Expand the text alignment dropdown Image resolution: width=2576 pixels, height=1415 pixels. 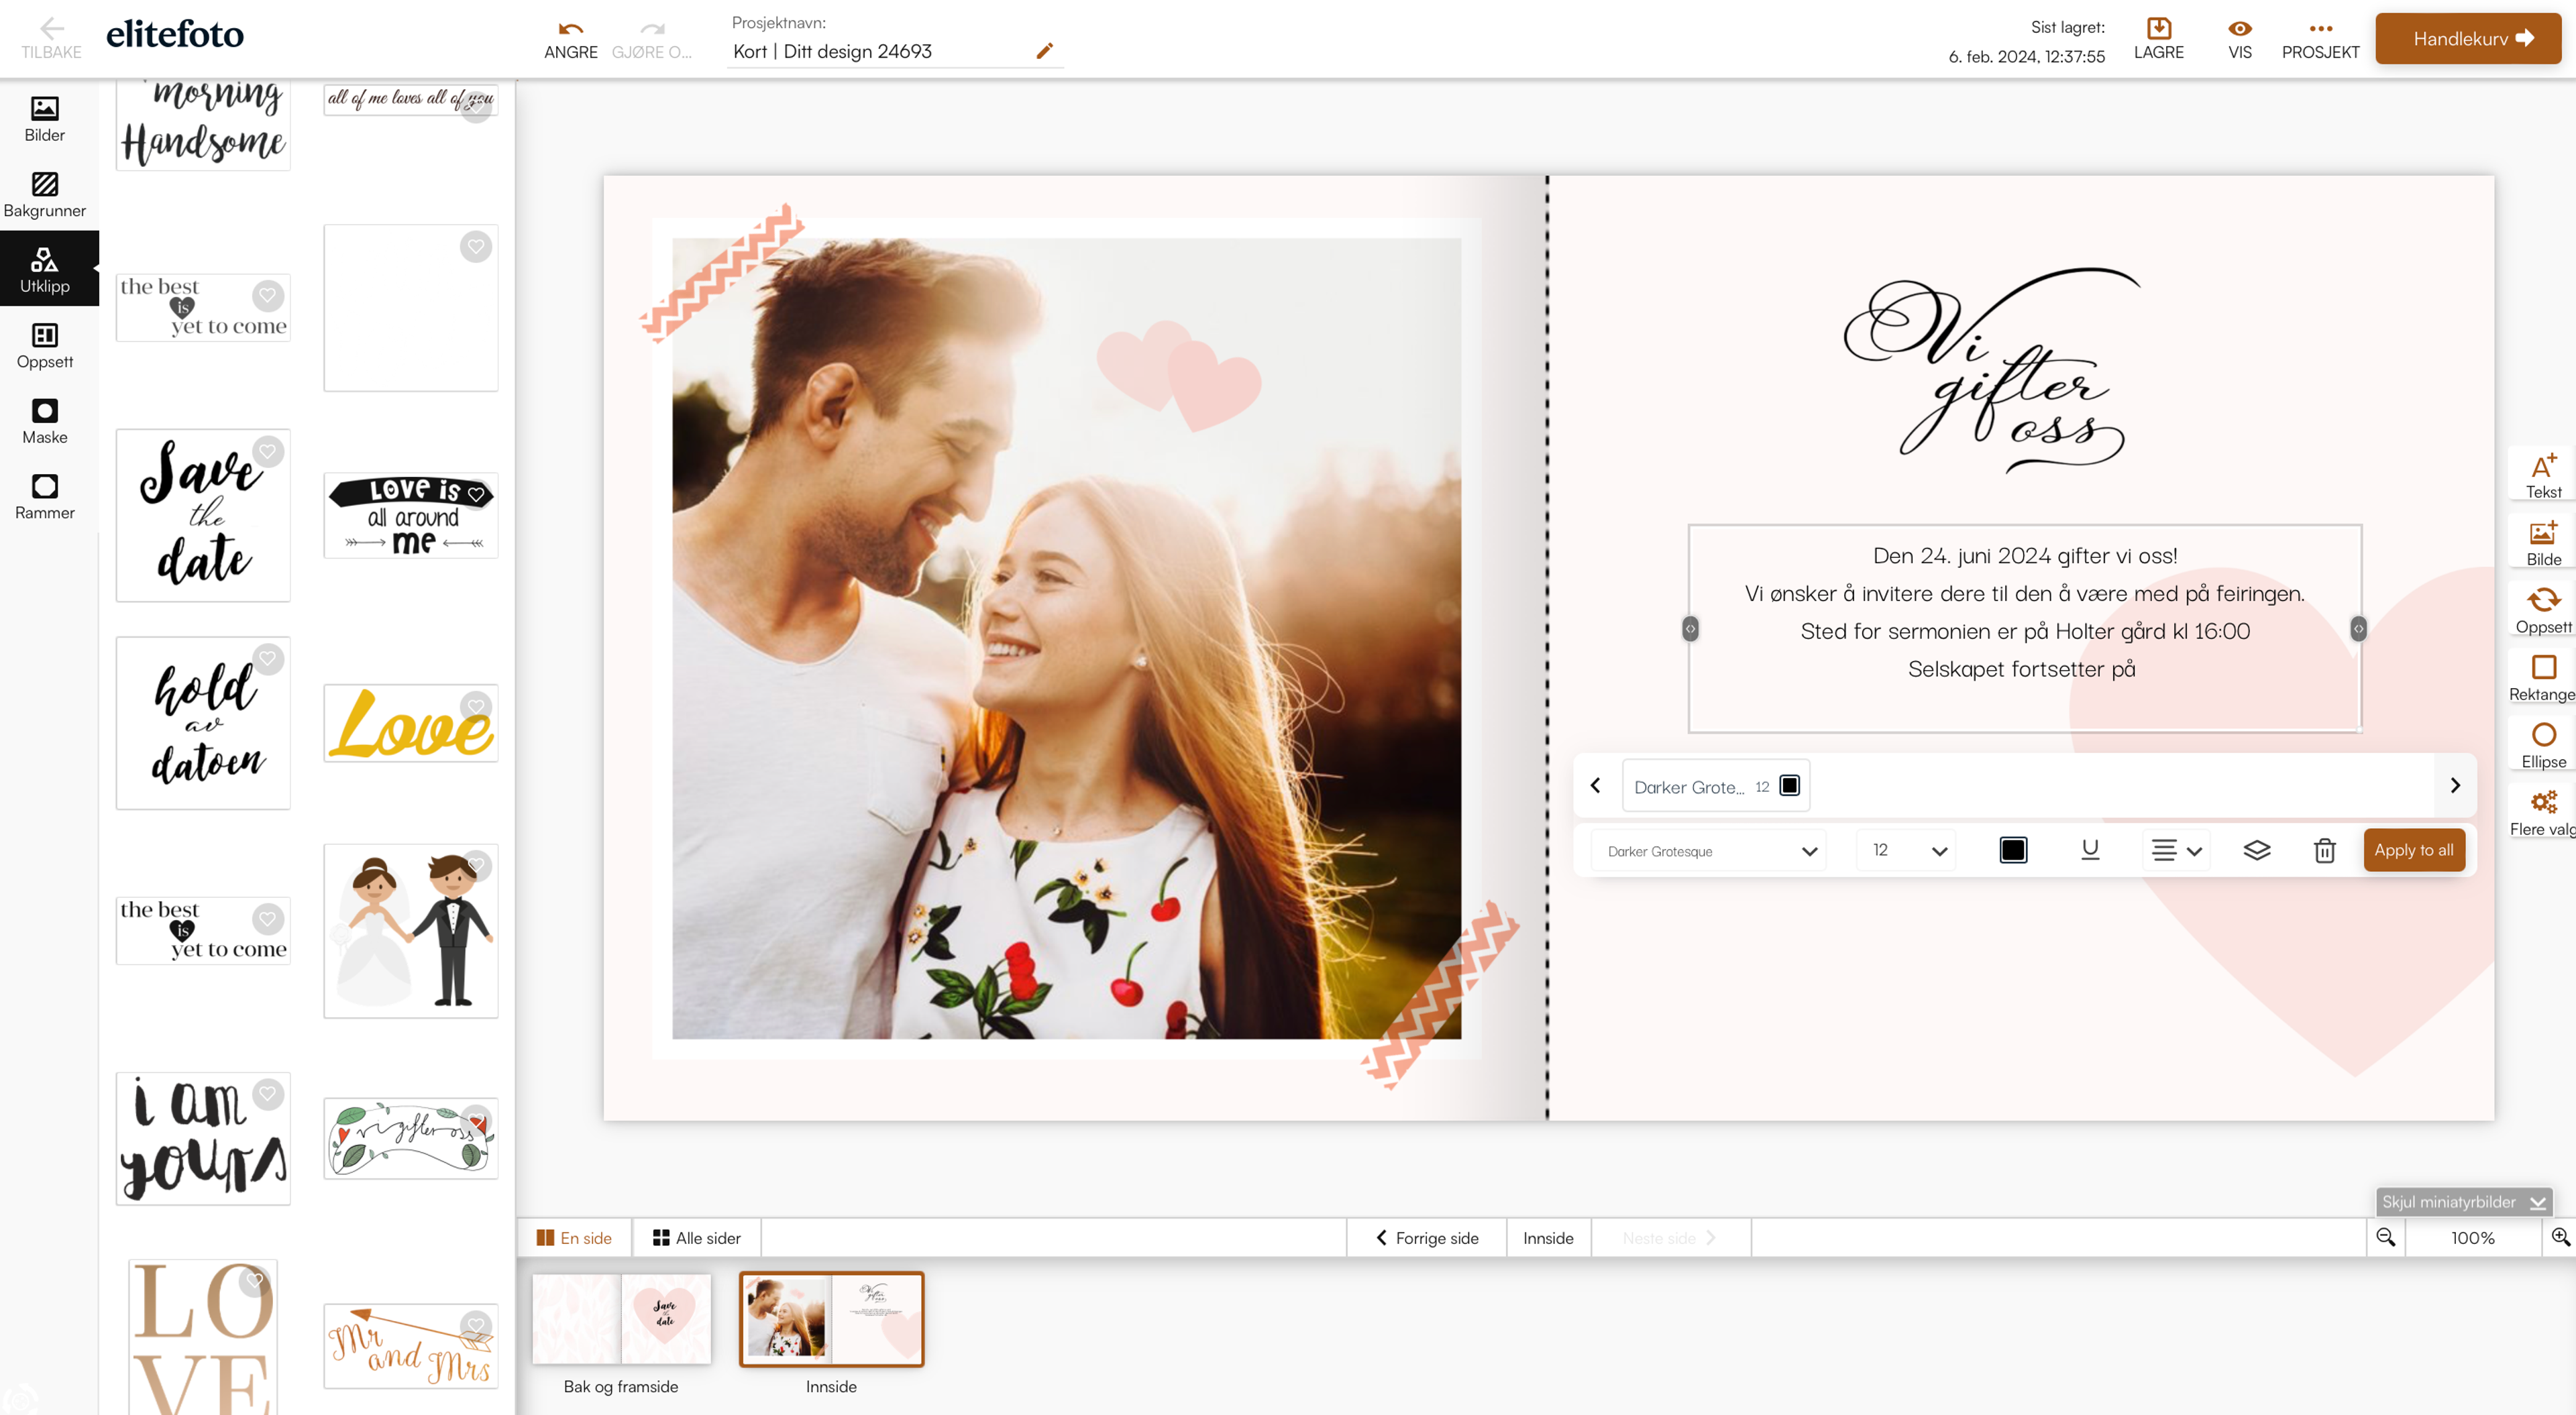click(2176, 850)
